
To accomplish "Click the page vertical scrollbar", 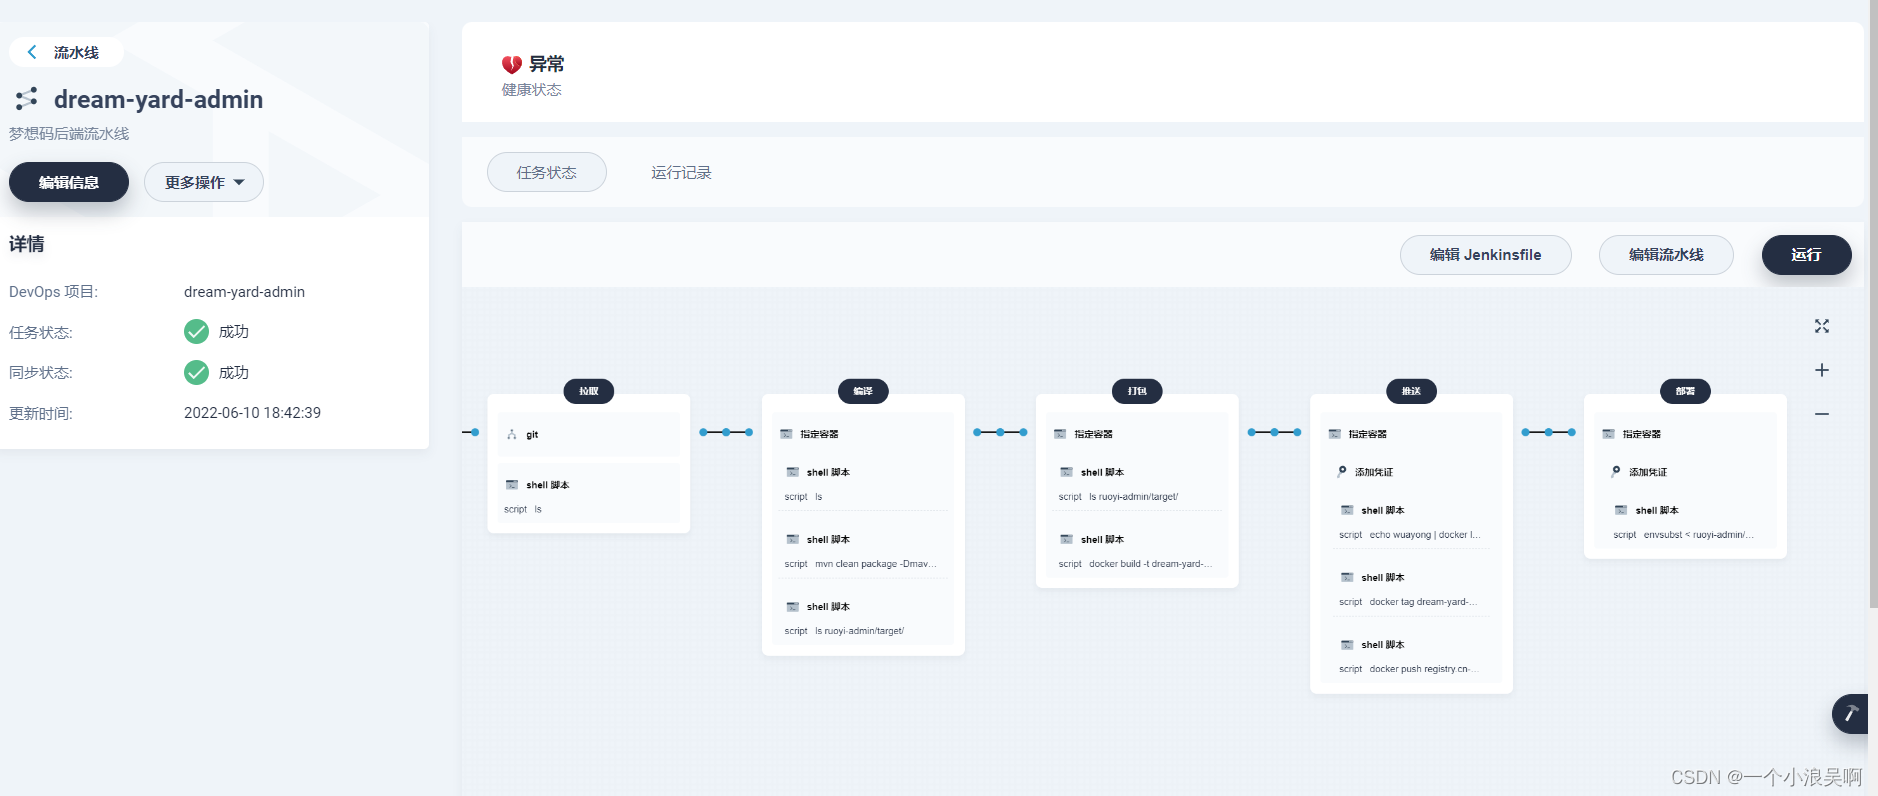I will 1873,303.
